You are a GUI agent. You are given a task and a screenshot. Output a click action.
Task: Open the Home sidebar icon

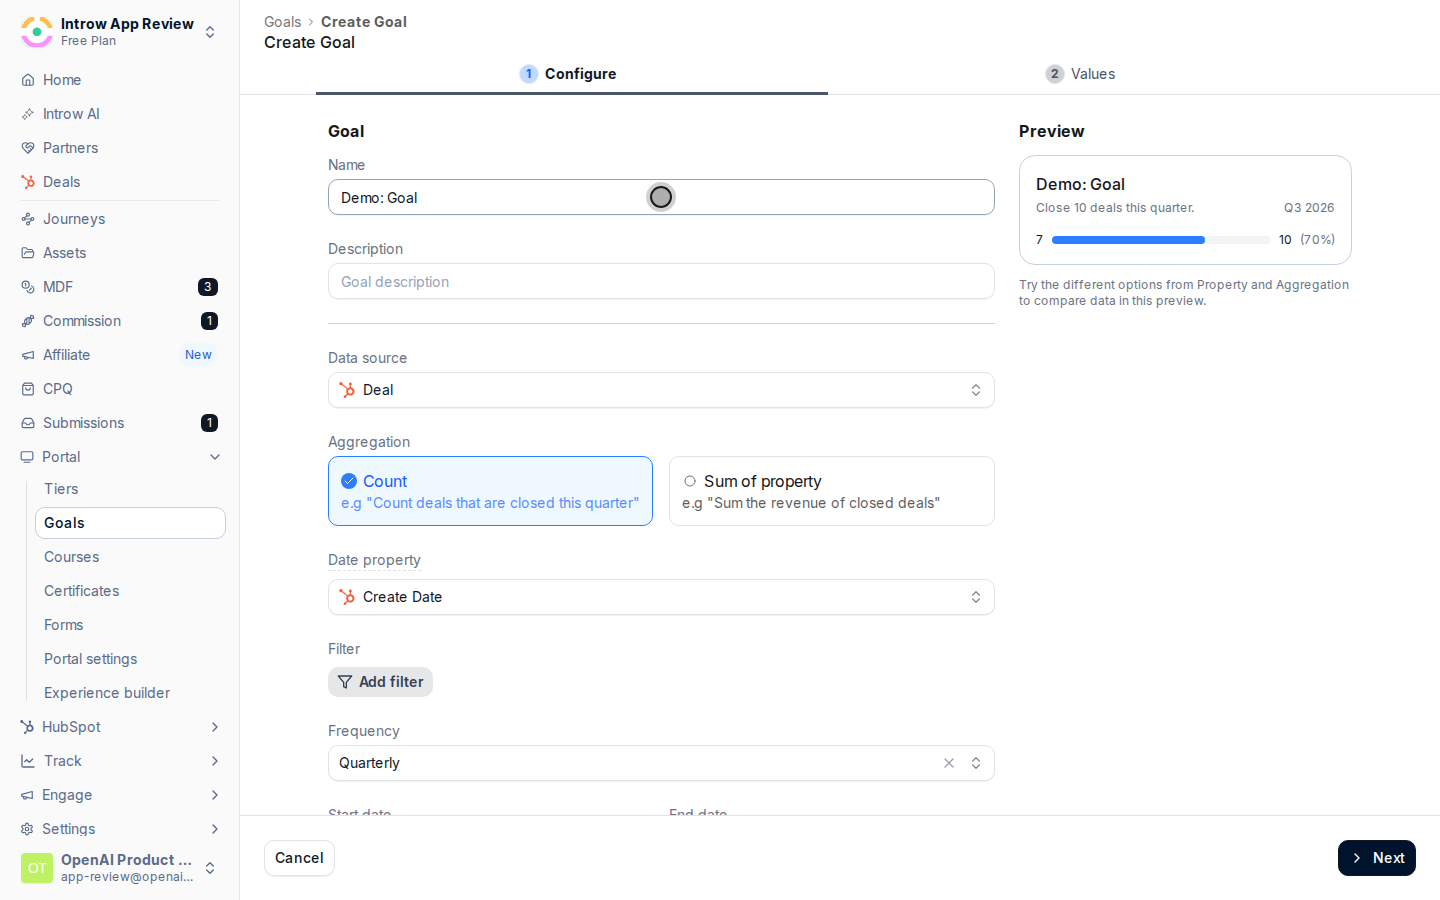click(x=28, y=80)
